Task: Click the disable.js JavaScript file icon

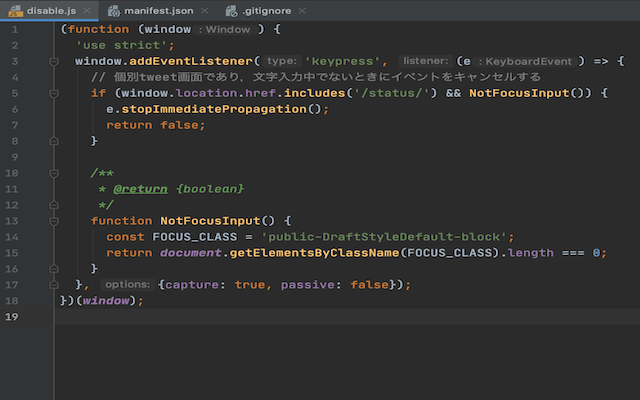Action: click(x=16, y=11)
